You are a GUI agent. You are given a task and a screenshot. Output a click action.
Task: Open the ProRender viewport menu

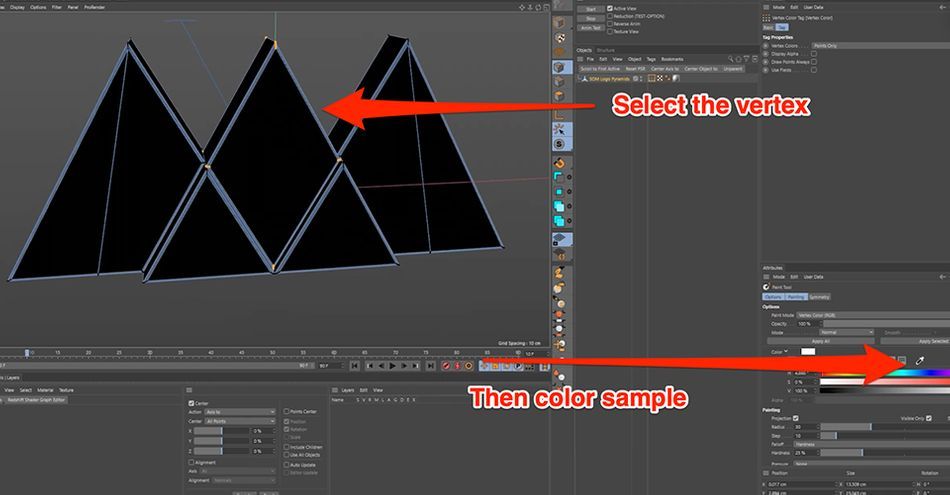click(95, 7)
